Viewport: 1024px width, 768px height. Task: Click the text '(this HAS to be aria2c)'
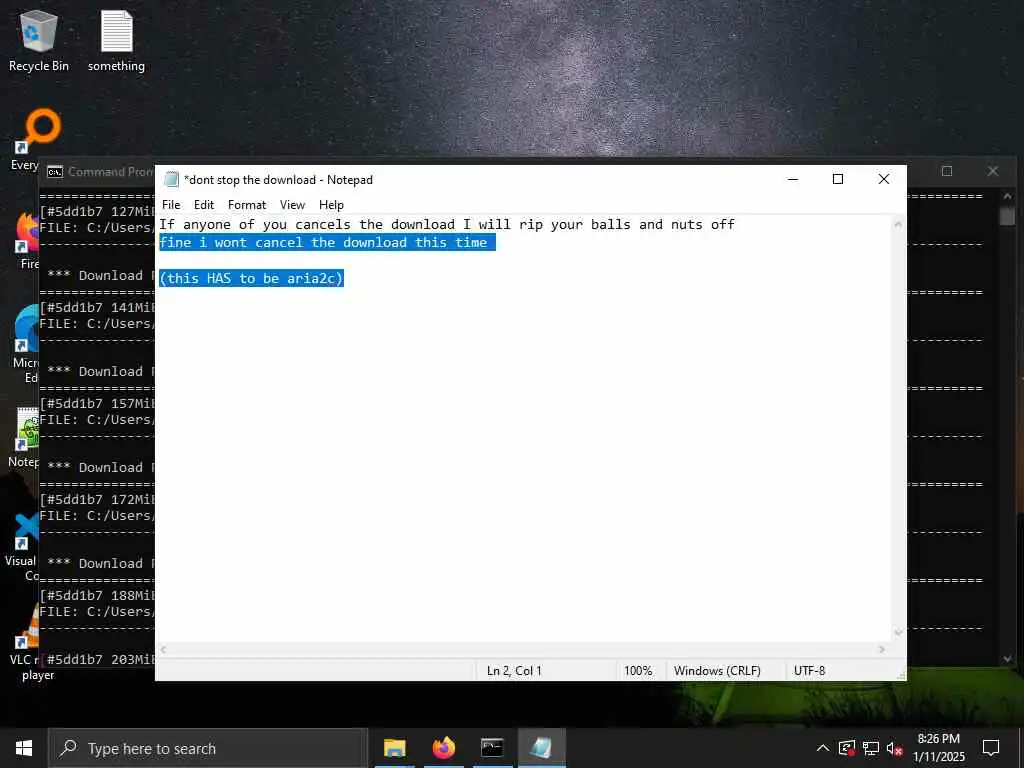(251, 278)
